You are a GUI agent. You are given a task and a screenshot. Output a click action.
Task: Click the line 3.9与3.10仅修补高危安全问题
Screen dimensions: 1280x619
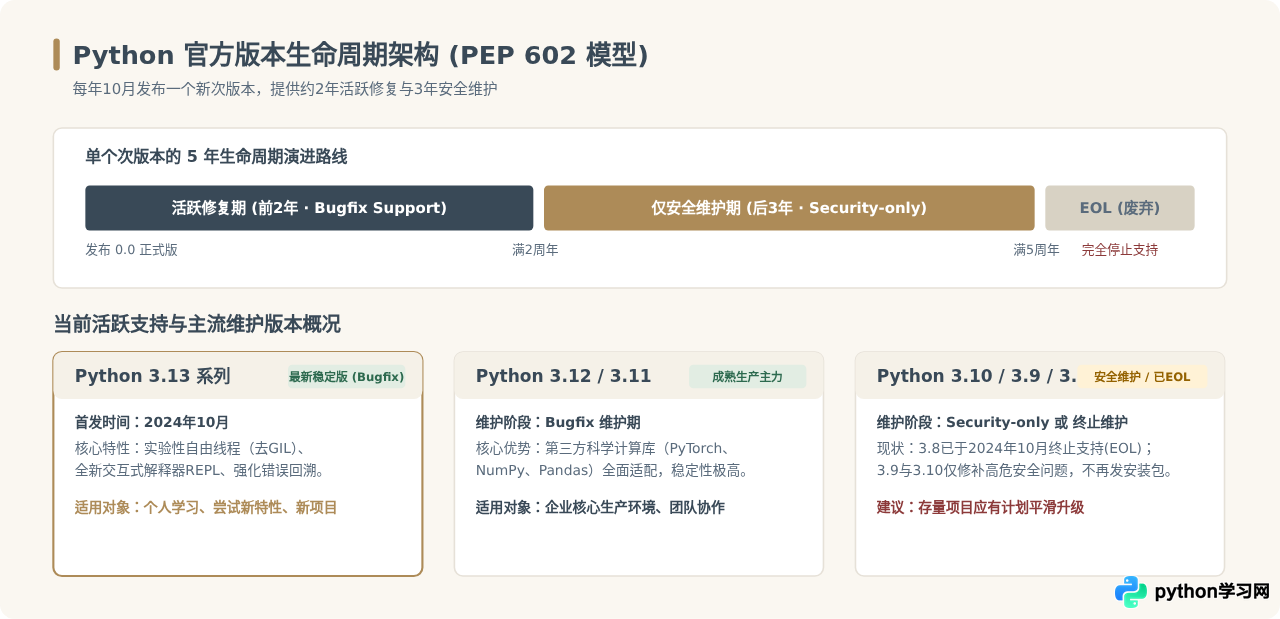(1025, 470)
